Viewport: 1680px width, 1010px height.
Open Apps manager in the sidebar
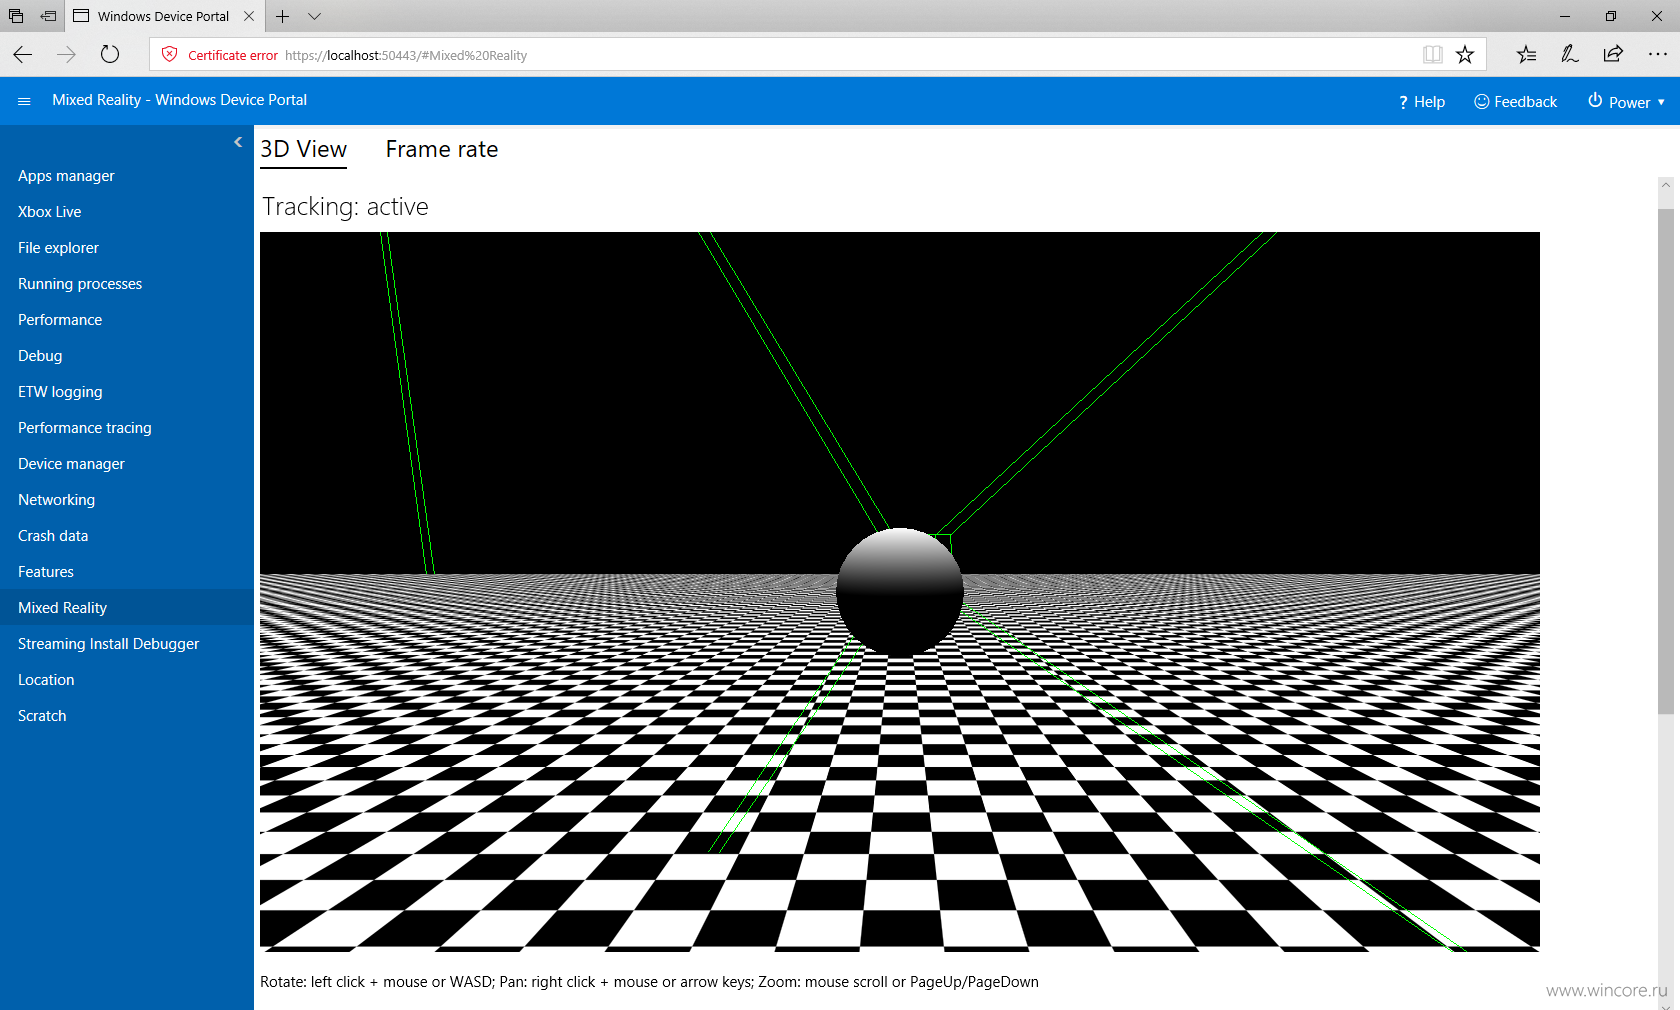66,176
